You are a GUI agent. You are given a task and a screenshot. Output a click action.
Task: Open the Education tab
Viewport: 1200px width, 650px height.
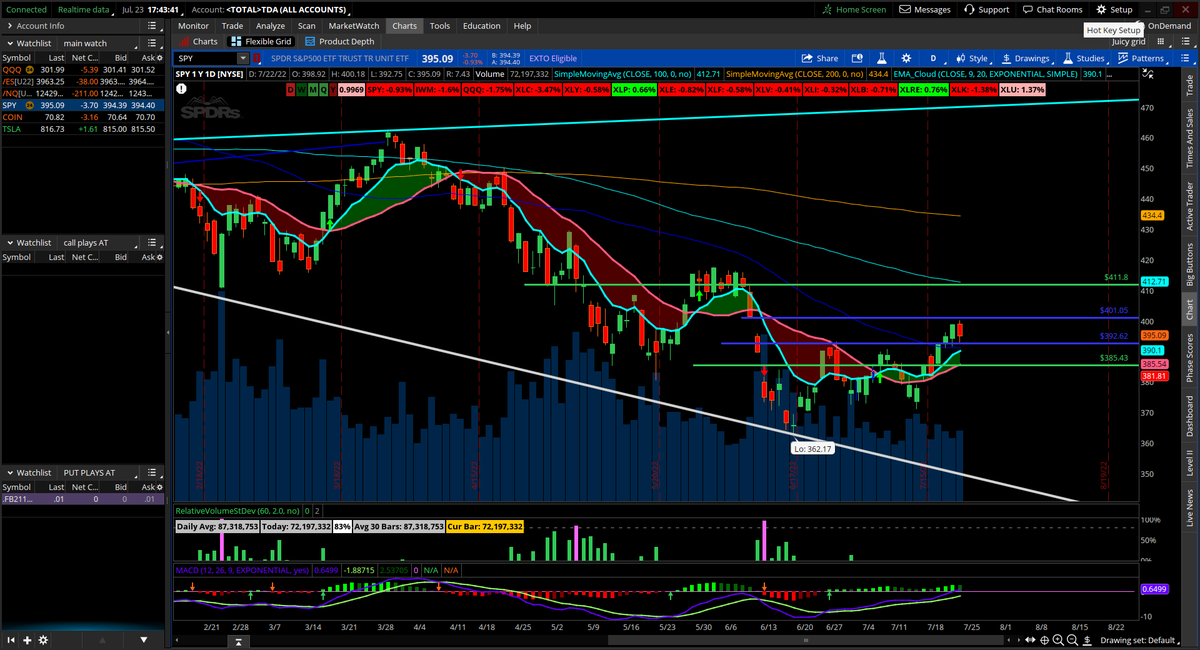coord(482,25)
